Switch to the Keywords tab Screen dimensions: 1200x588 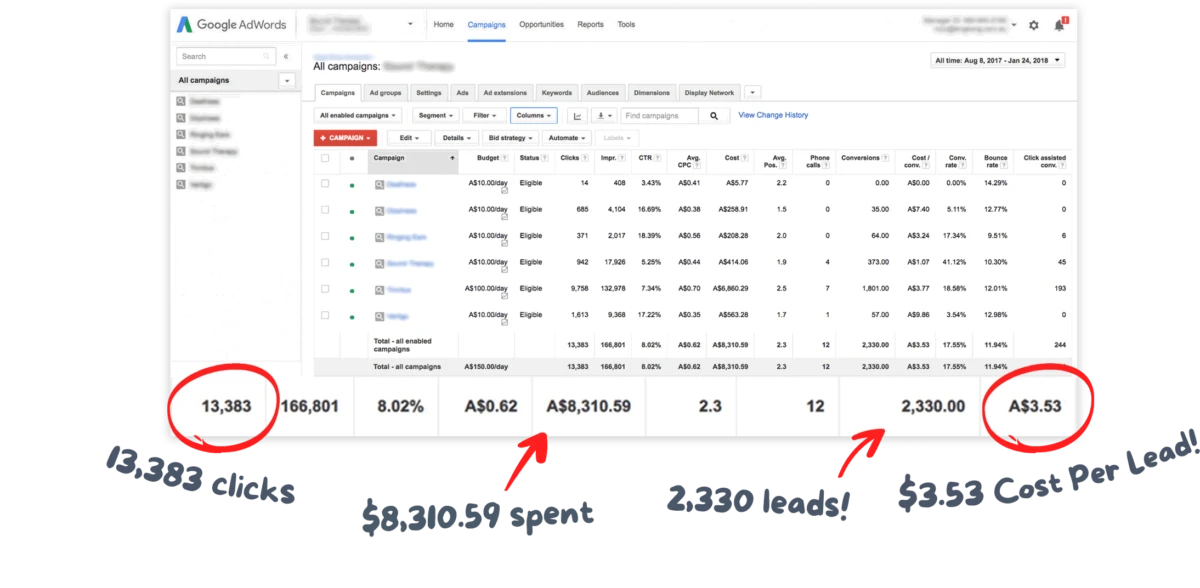(x=556, y=93)
